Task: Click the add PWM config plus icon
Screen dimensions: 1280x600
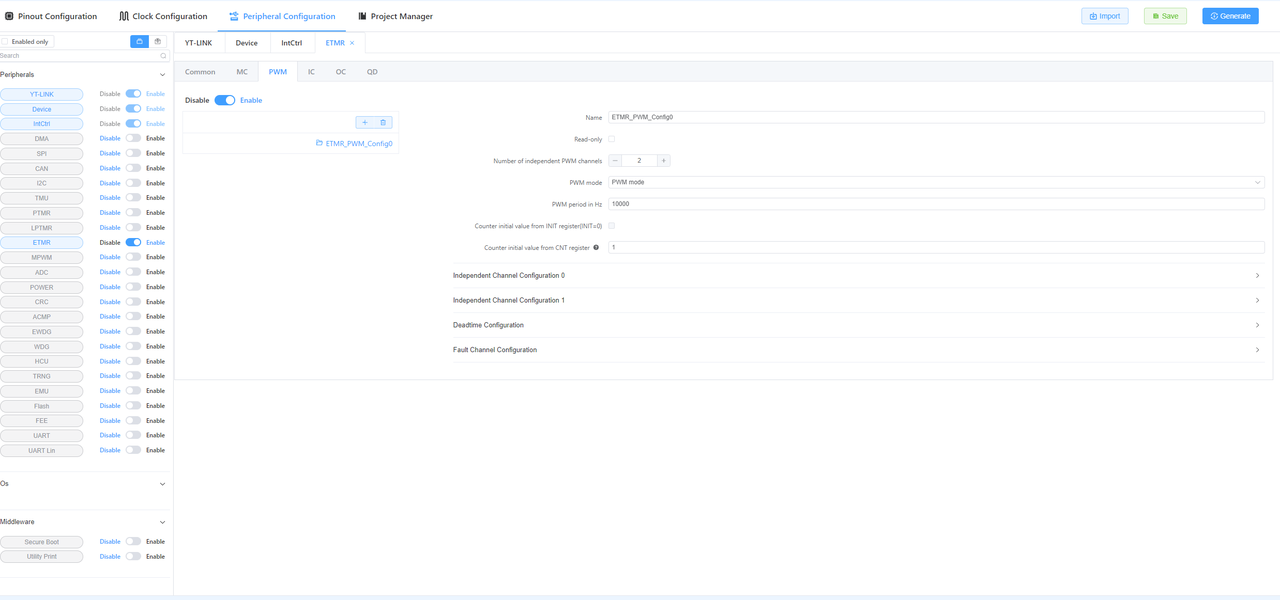Action: (365, 122)
